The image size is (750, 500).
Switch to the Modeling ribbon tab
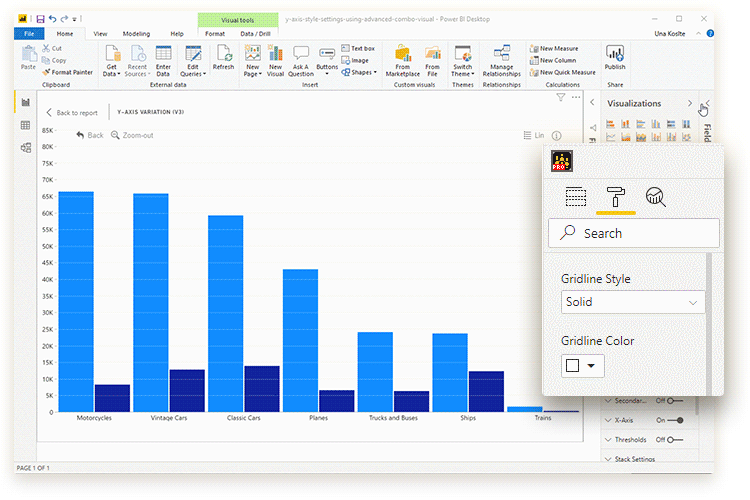click(136, 33)
